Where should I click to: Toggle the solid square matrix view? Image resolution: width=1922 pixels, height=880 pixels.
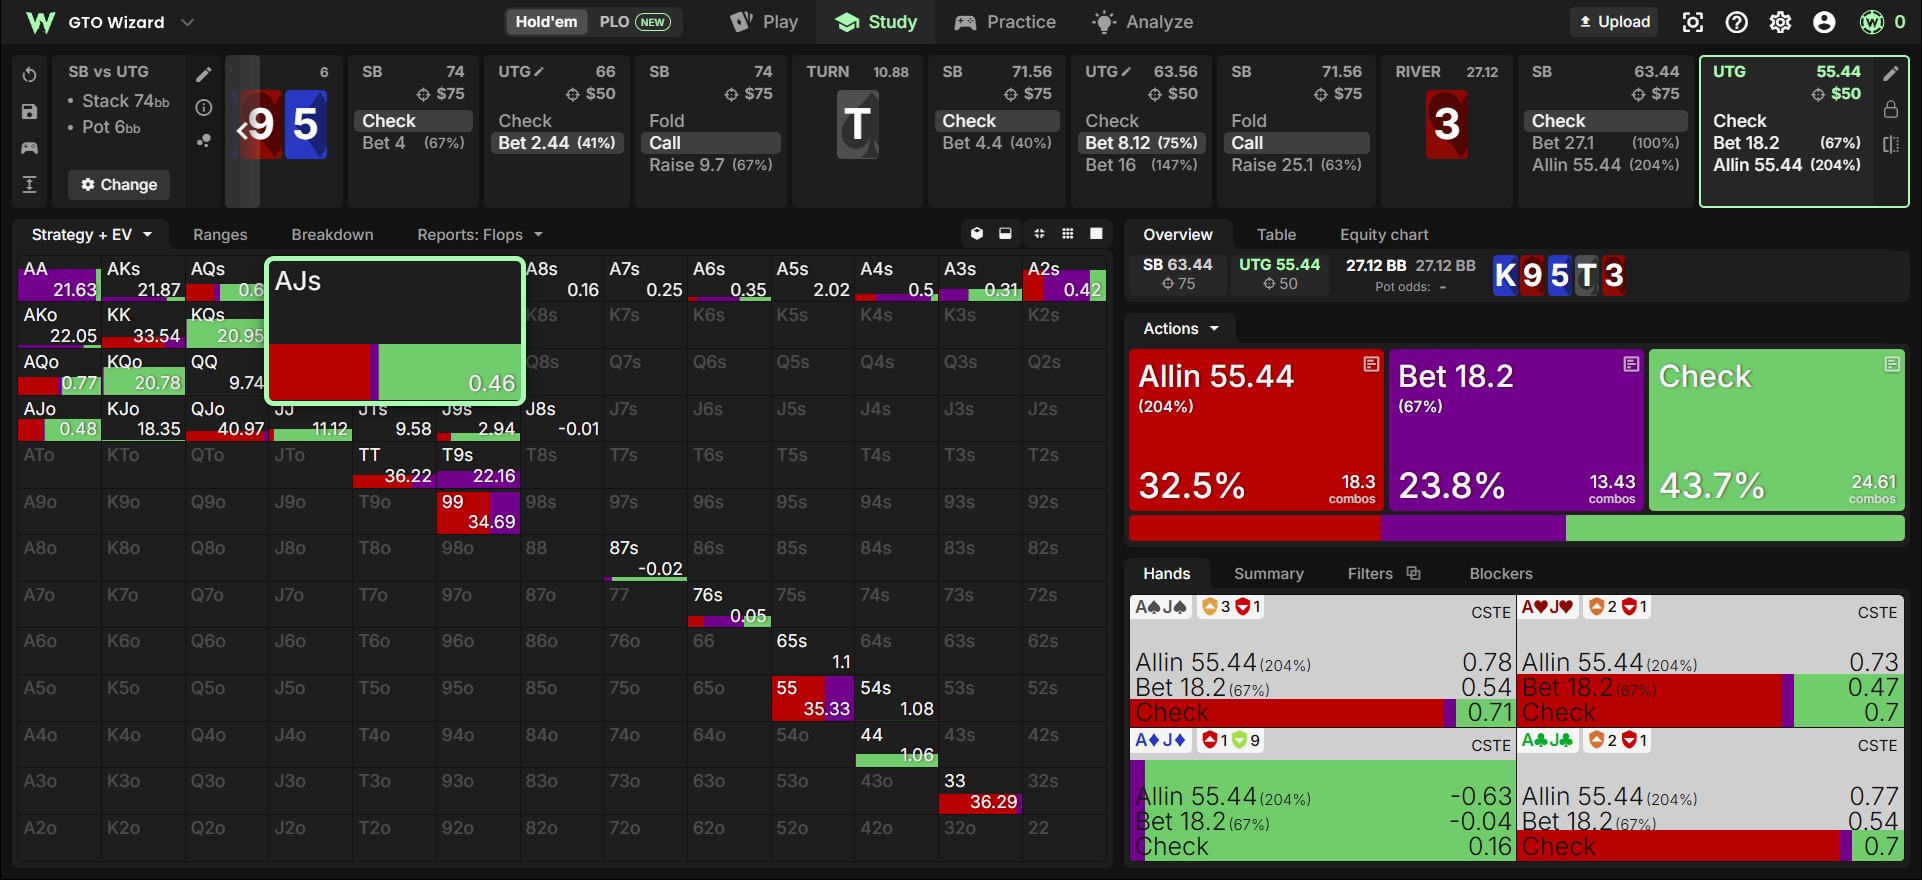click(x=1096, y=234)
